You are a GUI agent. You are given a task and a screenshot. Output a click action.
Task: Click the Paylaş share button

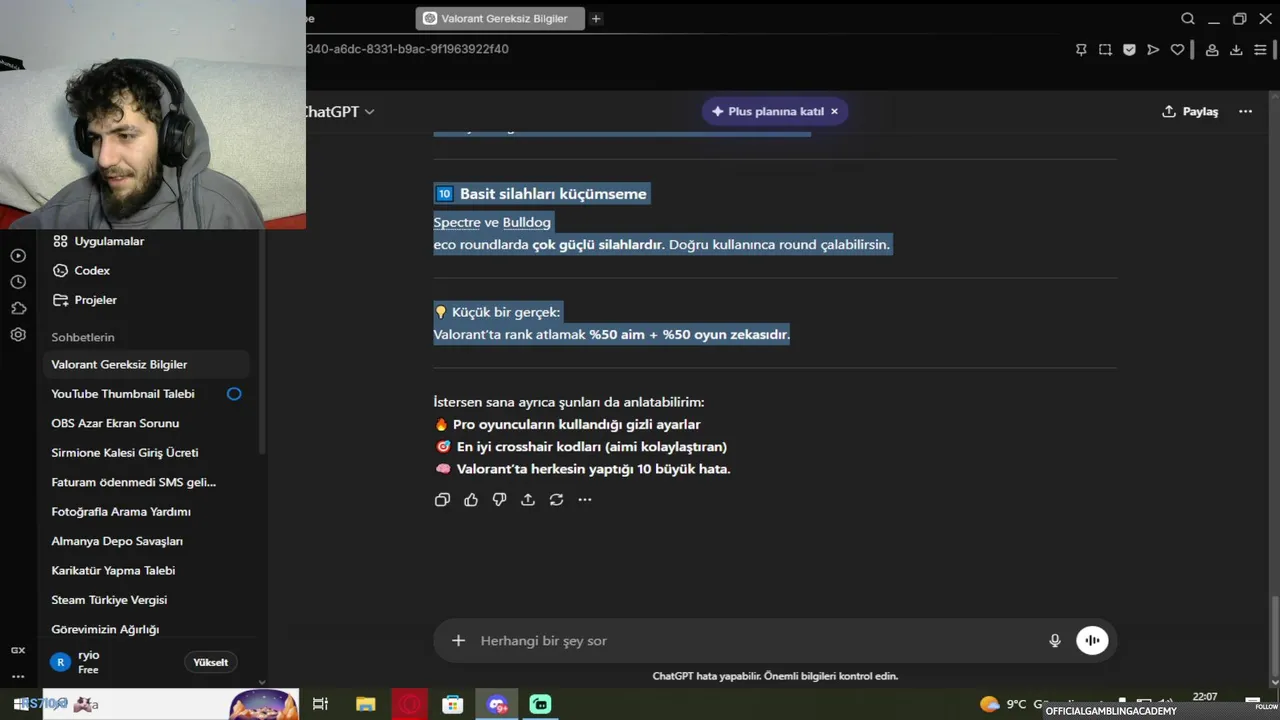[x=1190, y=112]
